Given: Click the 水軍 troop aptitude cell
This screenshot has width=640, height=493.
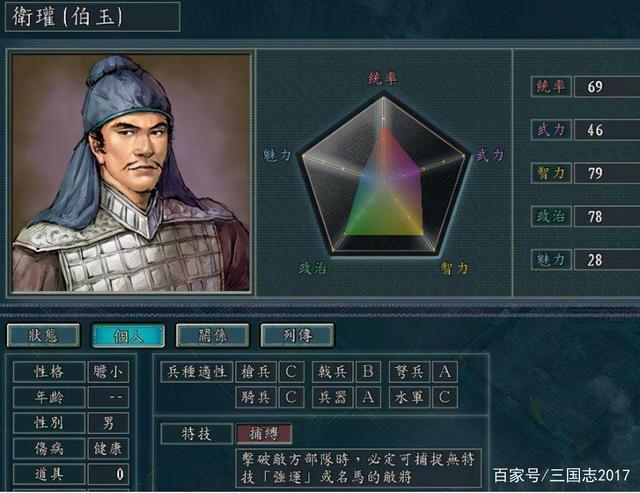Looking at the screenshot, I should pos(409,397).
